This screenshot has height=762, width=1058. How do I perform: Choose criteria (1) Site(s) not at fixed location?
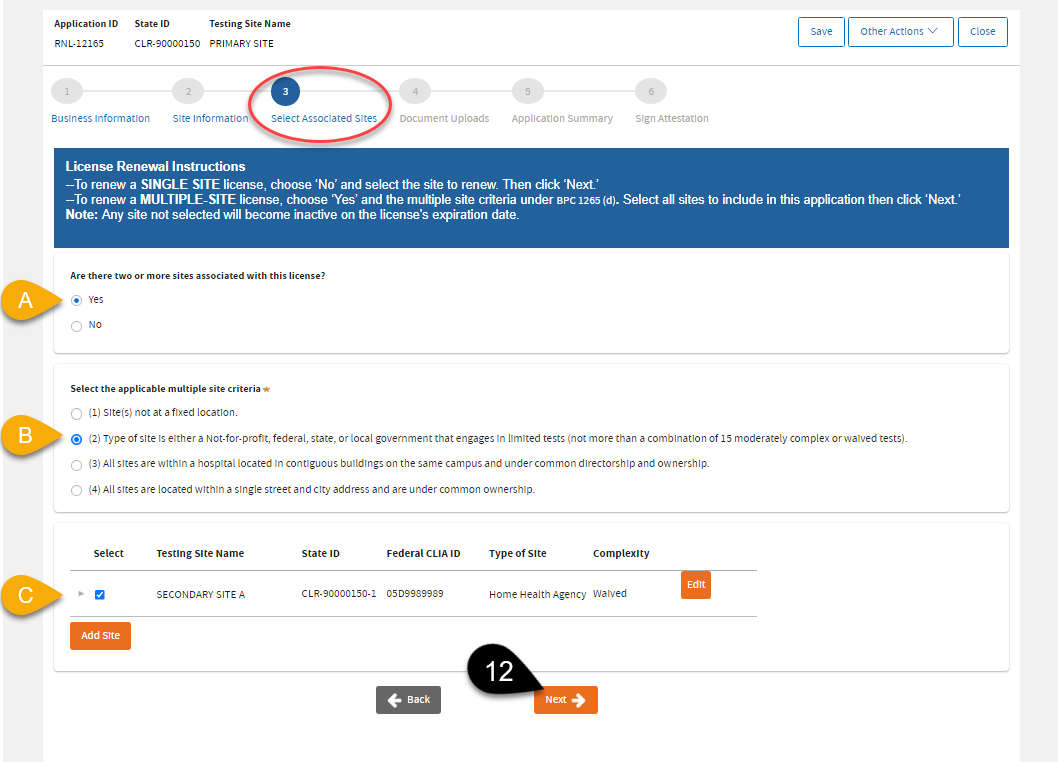pos(77,413)
